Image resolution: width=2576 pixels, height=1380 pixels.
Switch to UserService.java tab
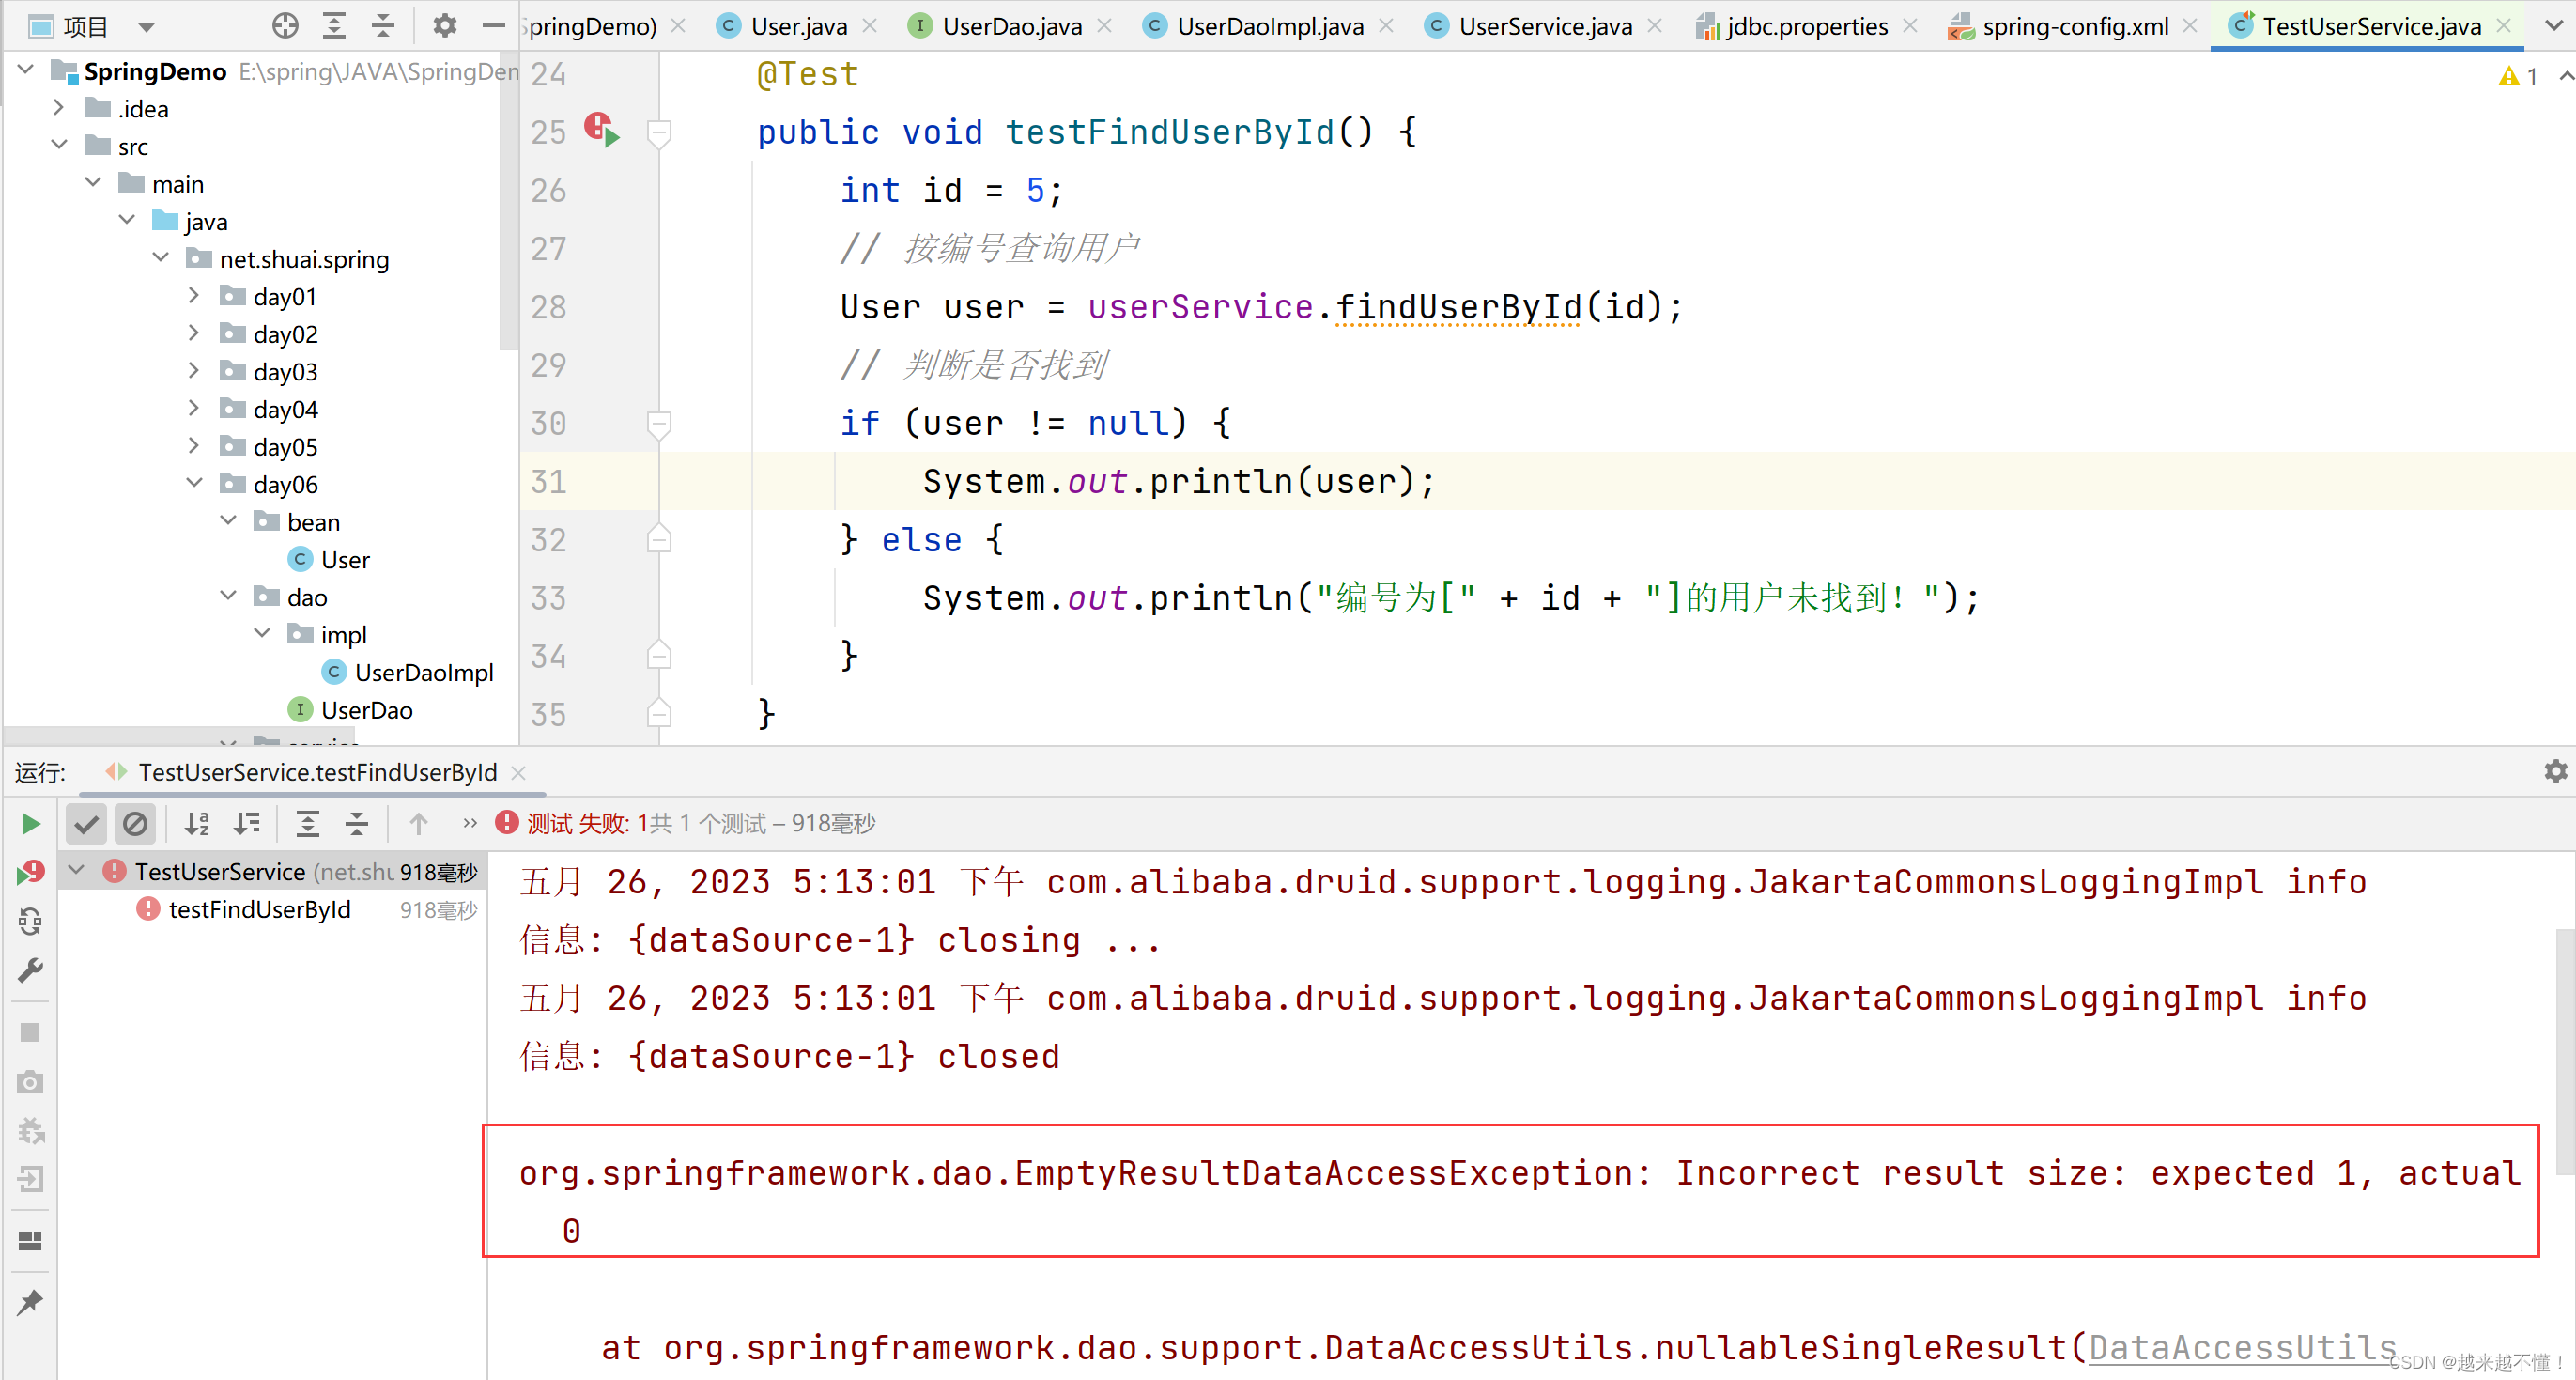[1545, 26]
